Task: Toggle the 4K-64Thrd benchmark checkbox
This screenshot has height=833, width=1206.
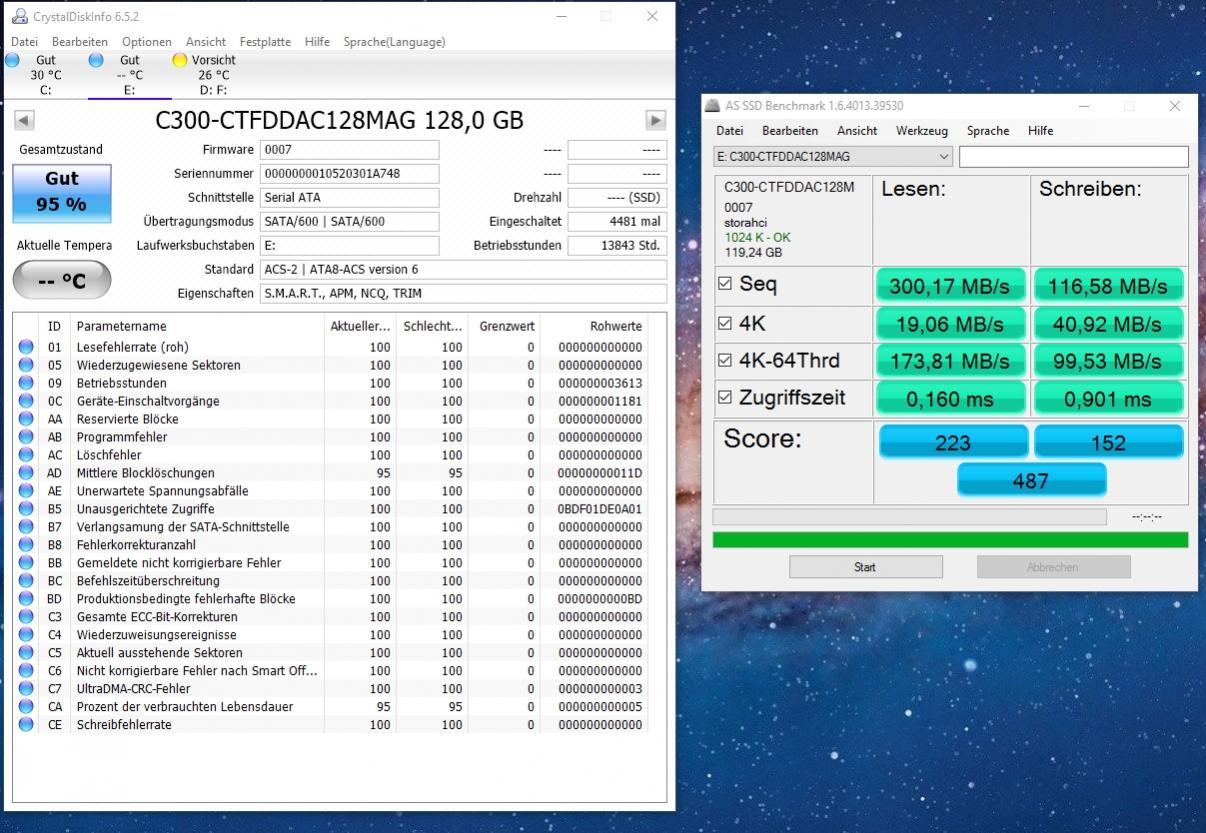Action: [726, 360]
